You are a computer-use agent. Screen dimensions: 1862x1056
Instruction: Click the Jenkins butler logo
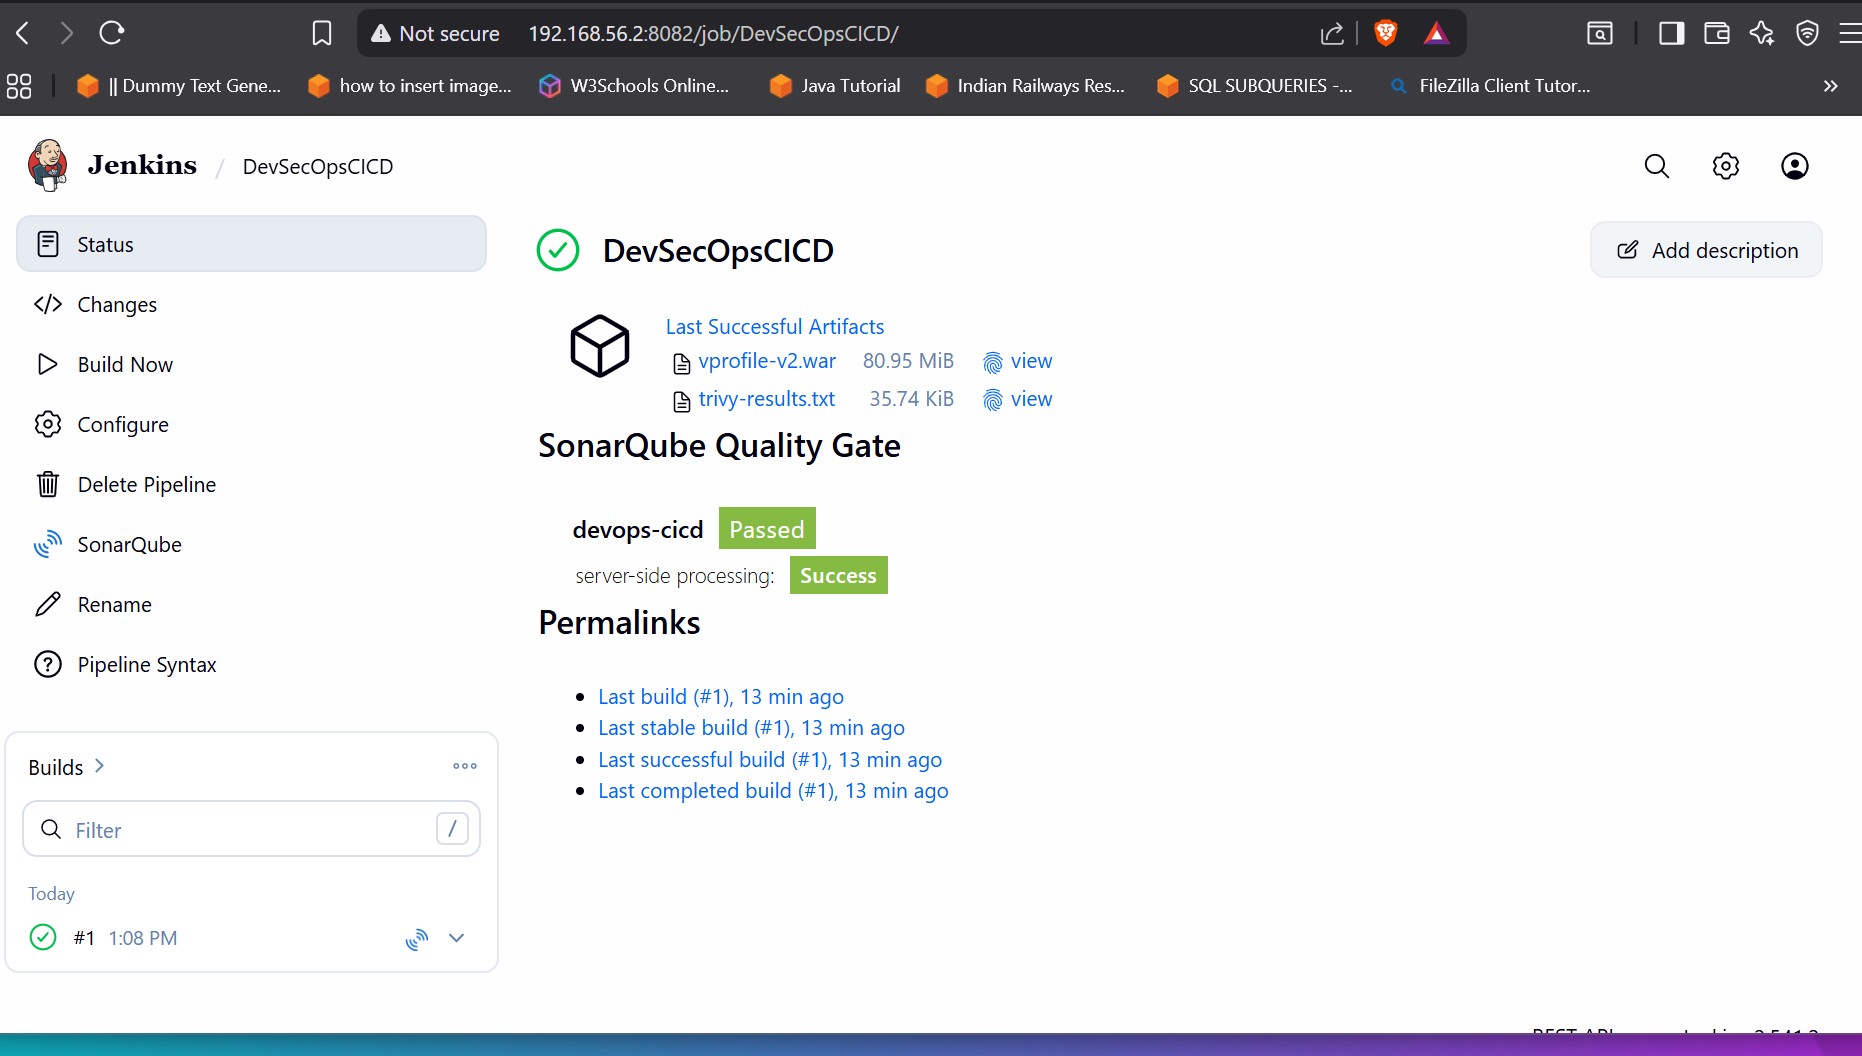pos(48,165)
